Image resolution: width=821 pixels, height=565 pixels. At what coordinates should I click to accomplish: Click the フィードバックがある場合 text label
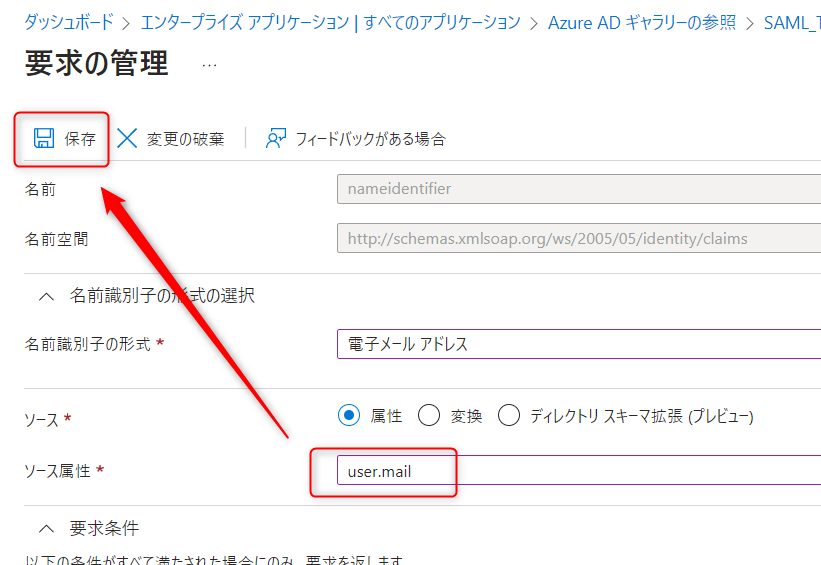click(370, 139)
